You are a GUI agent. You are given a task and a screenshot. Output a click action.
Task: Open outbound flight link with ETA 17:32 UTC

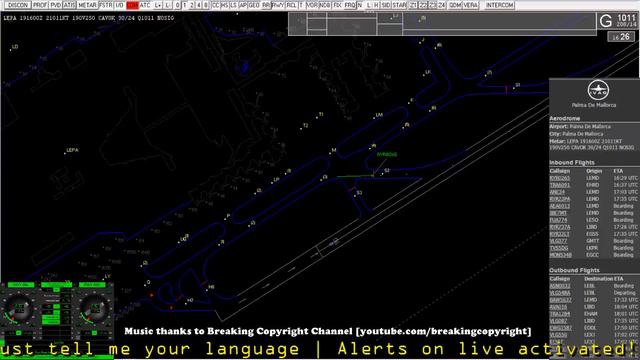tap(560, 300)
